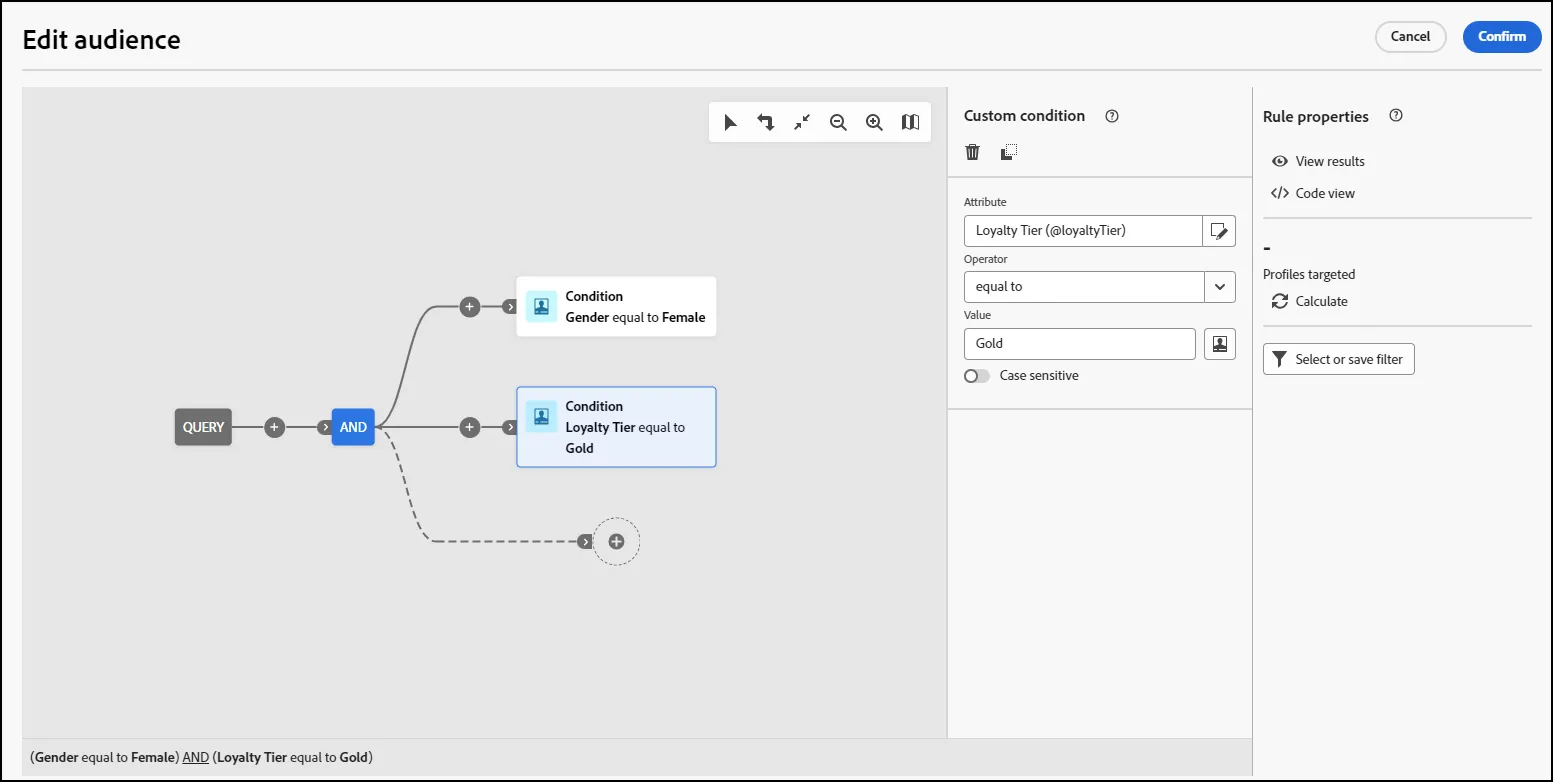Click the equal to operator field
The height and width of the screenshot is (782, 1553).
click(1084, 287)
